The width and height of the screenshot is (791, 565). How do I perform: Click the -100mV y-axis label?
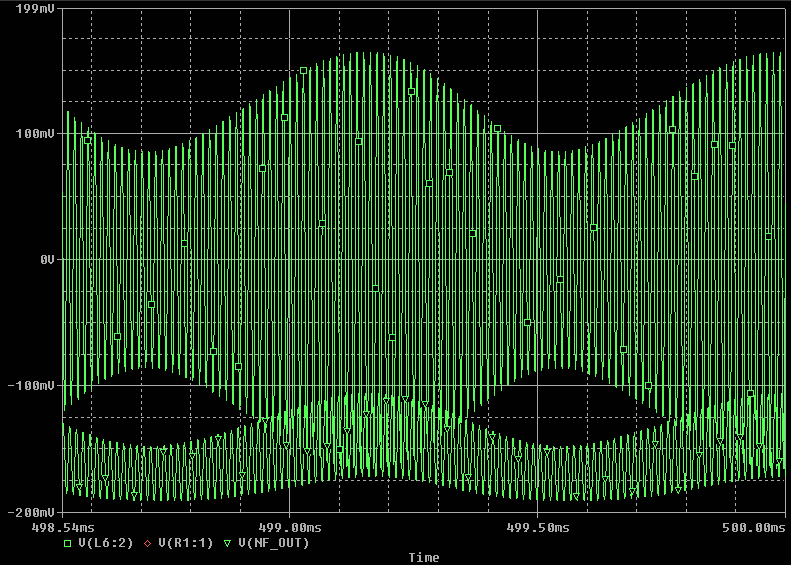[x=31, y=385]
